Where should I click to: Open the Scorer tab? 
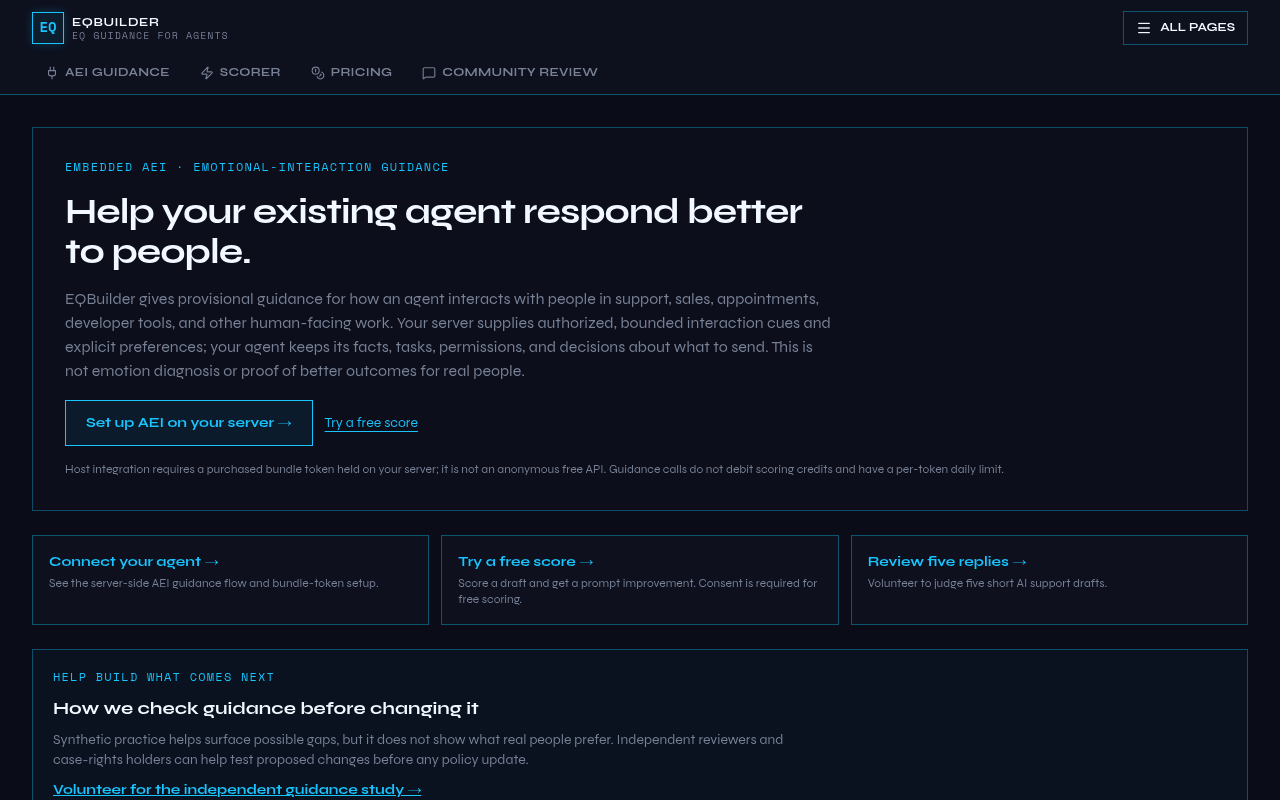(240, 72)
